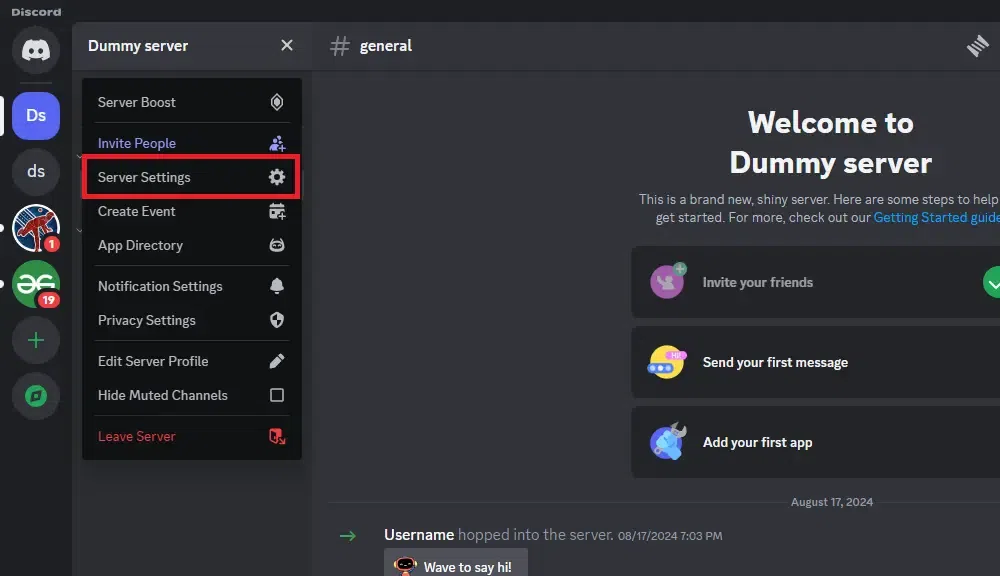The width and height of the screenshot is (1000, 576).
Task: Open Discord home via the Discord logo icon
Action: [35, 50]
